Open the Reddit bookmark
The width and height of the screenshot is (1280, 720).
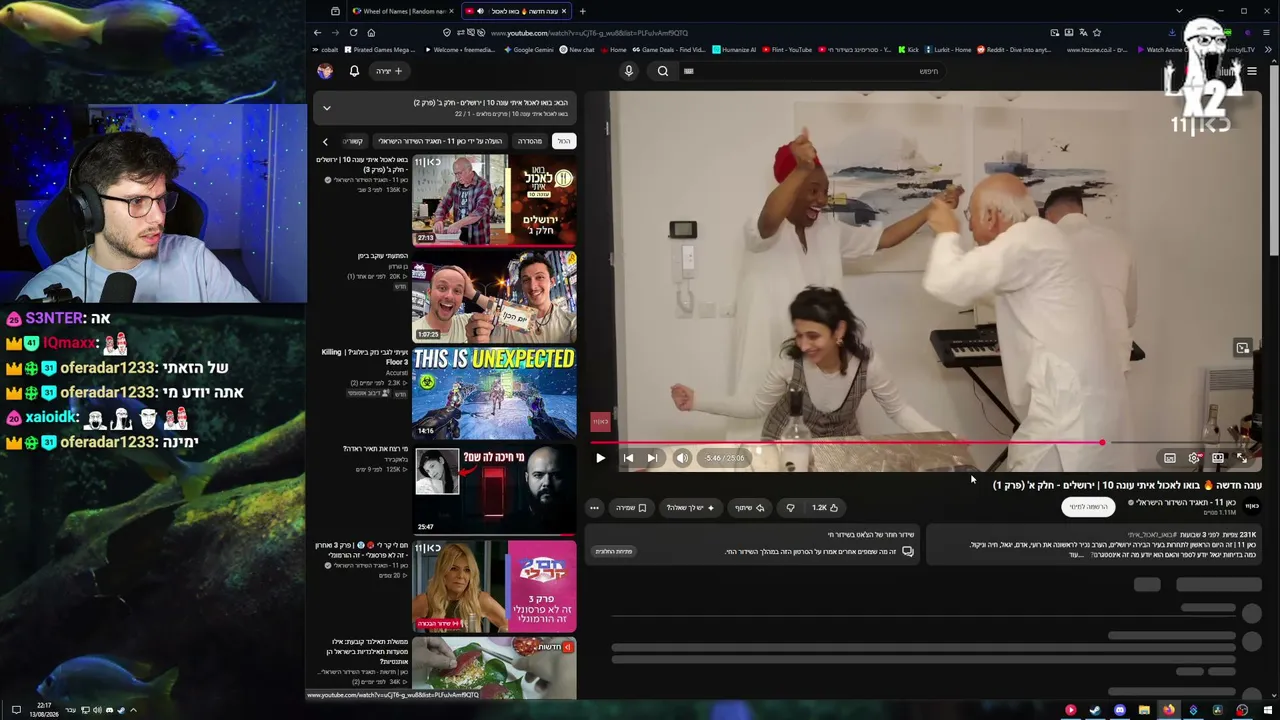pos(1013,50)
